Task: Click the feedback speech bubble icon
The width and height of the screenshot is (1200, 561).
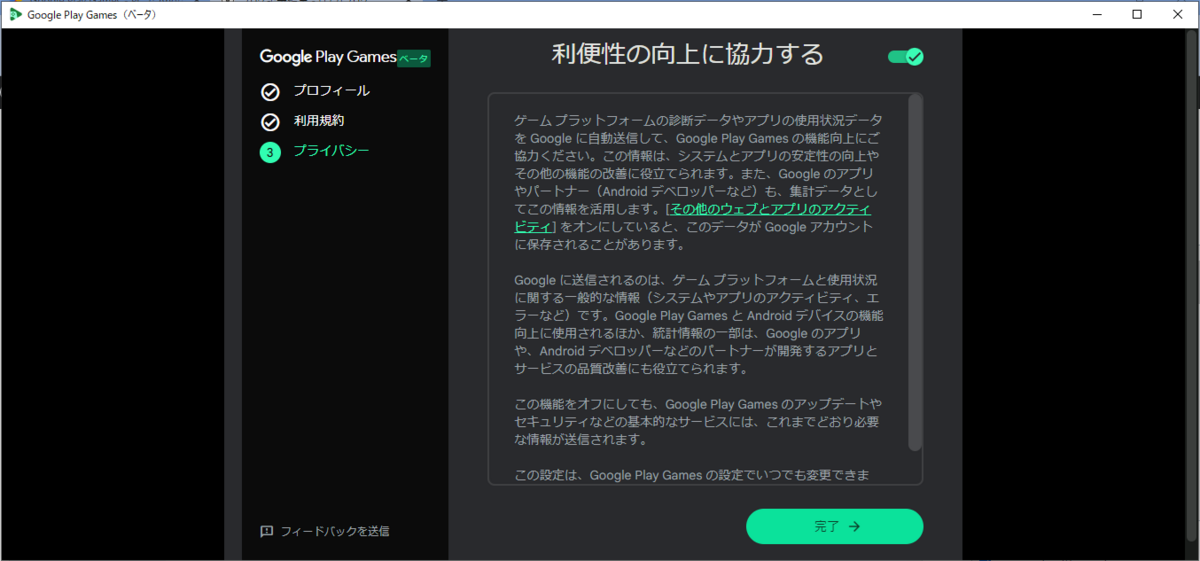Action: [x=267, y=531]
